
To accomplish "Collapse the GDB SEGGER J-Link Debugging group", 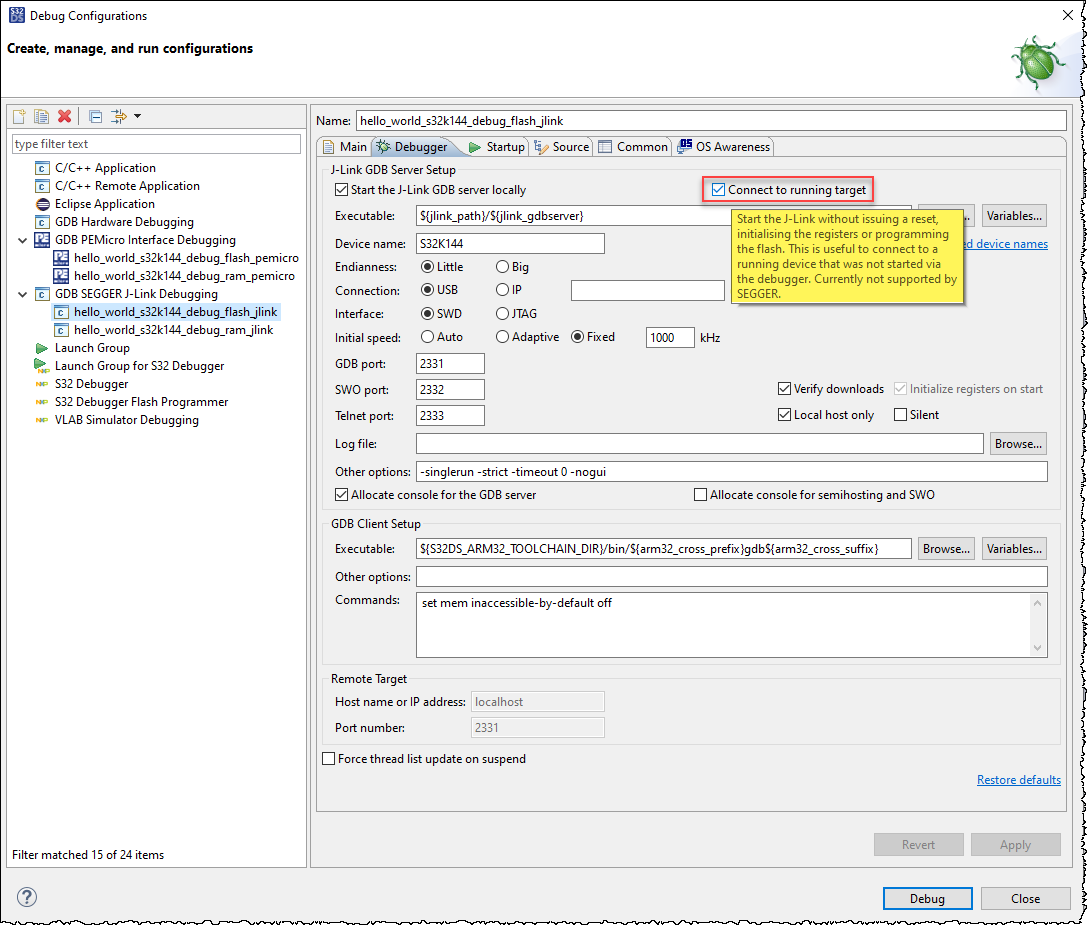I will 23,293.
